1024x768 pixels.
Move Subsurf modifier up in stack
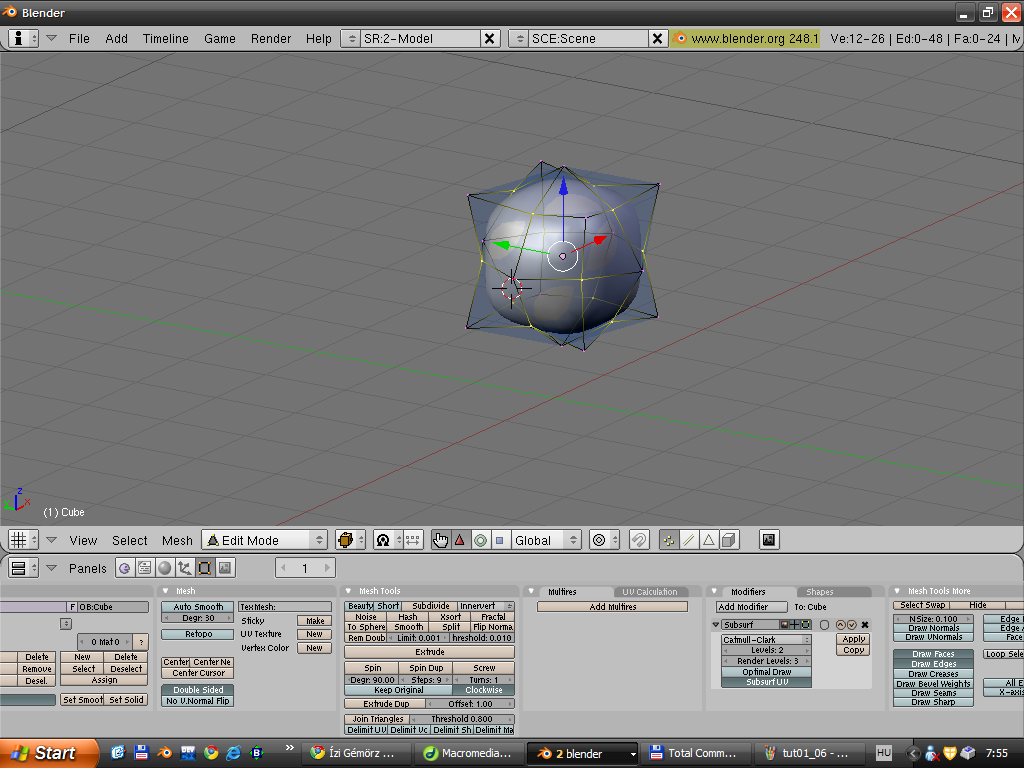point(840,625)
